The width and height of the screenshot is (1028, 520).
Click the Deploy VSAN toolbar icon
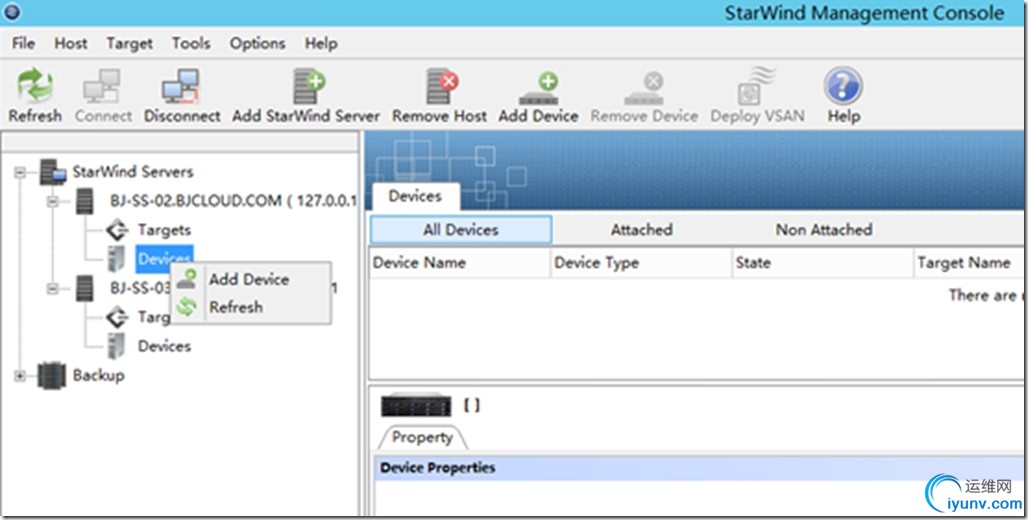[x=756, y=86]
